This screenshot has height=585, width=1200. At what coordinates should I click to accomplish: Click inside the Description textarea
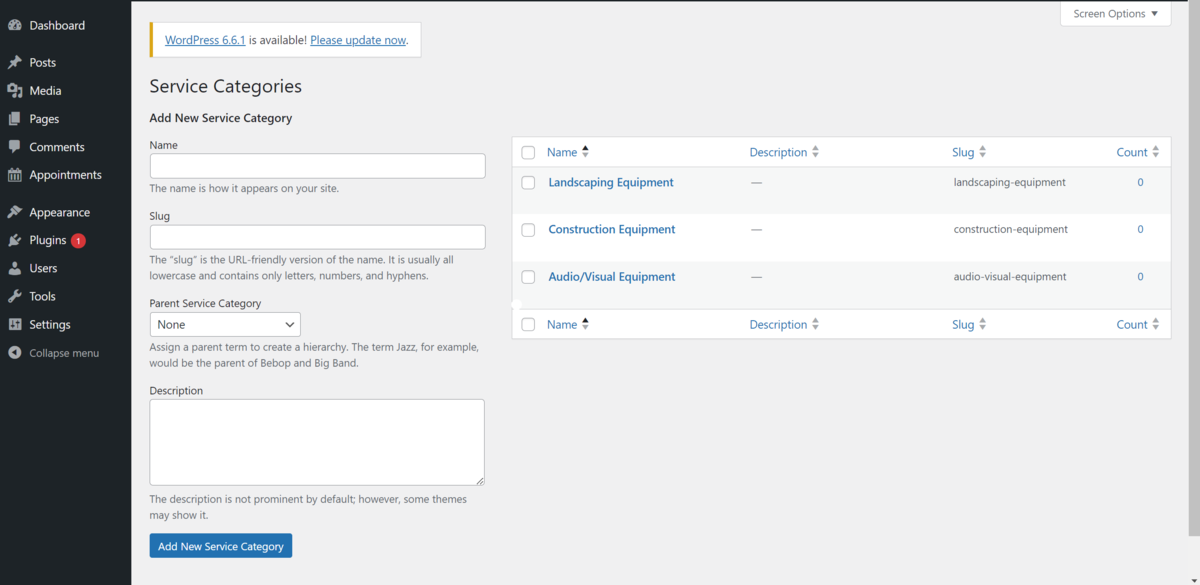tap(317, 442)
